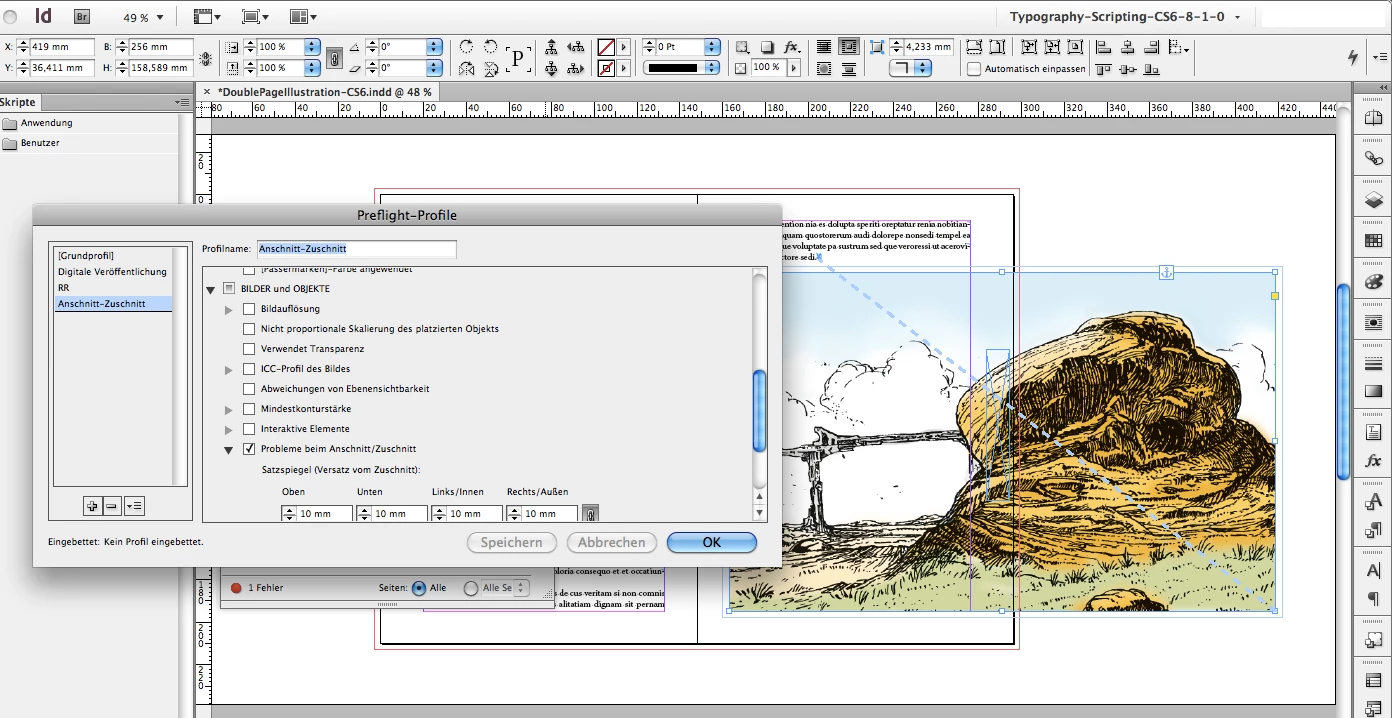Open the Effects fx panel icon in dock
This screenshot has width=1392, height=718.
coord(1373,461)
